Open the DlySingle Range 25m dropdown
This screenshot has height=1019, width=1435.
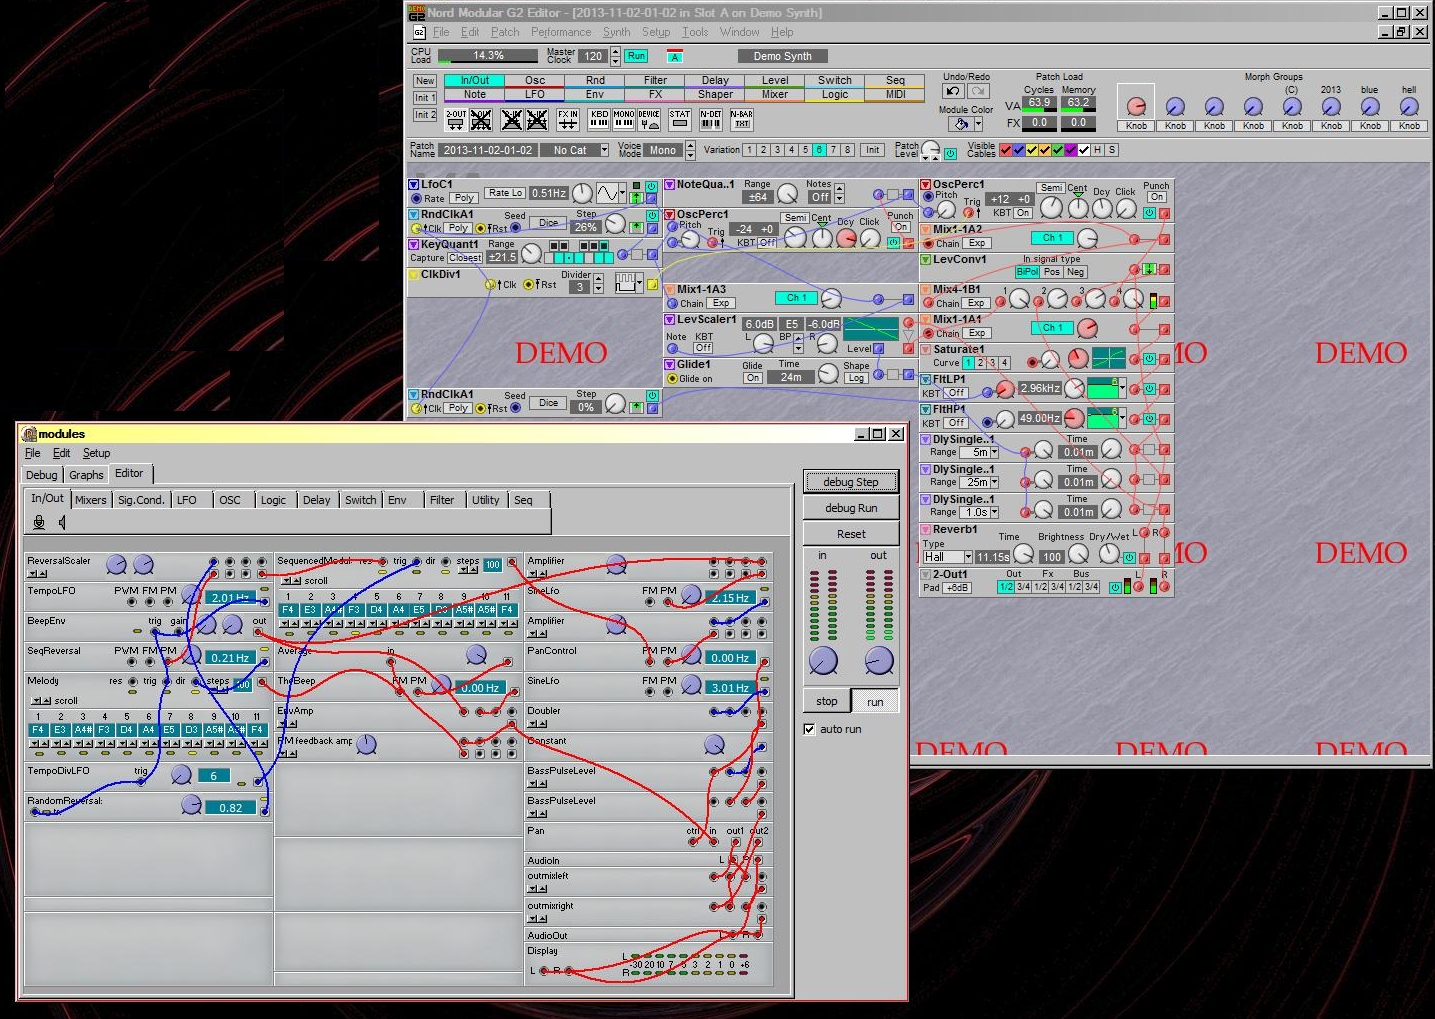pyautogui.click(x=994, y=482)
